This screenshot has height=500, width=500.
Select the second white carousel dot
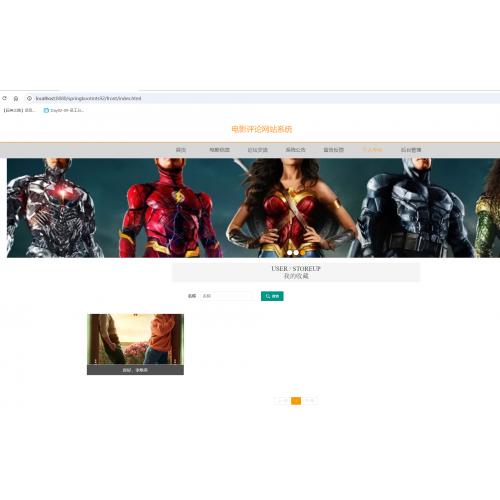296,253
